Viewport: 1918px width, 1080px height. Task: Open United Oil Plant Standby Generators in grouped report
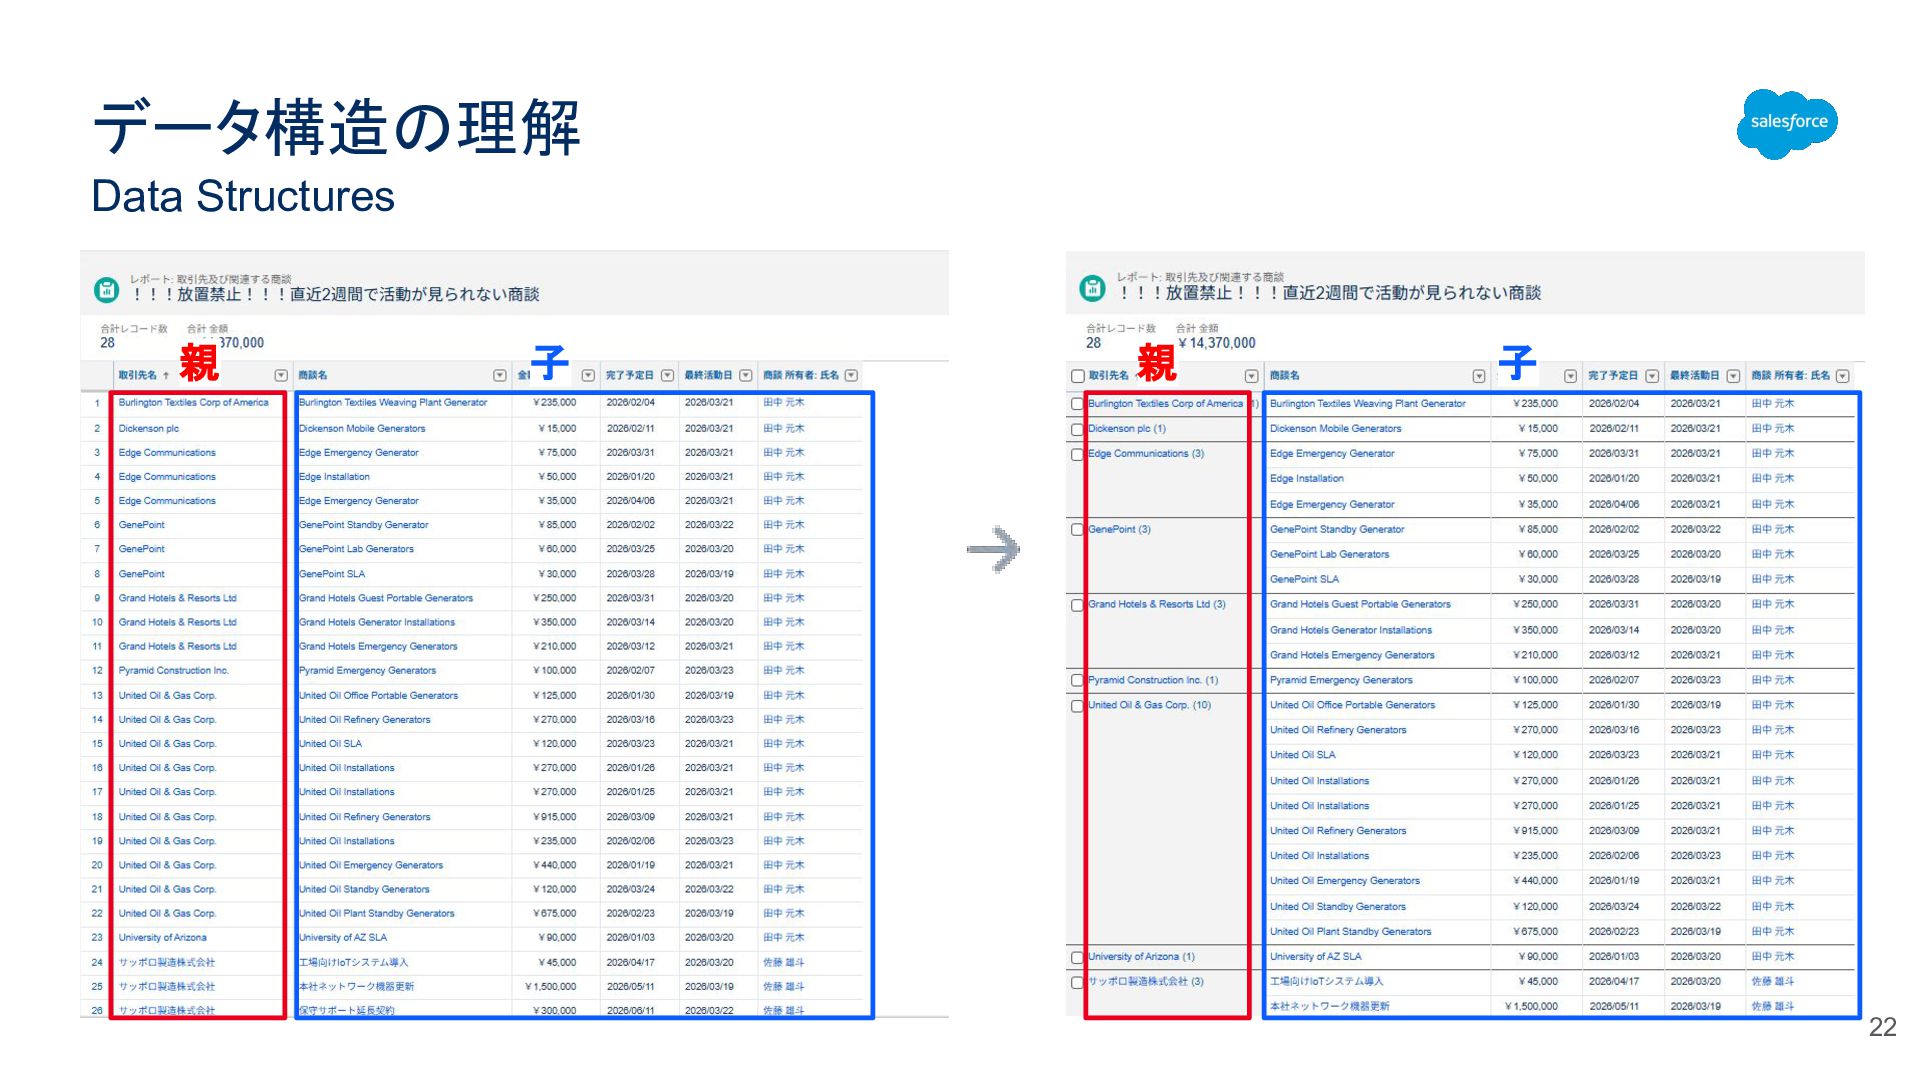[x=1350, y=932]
